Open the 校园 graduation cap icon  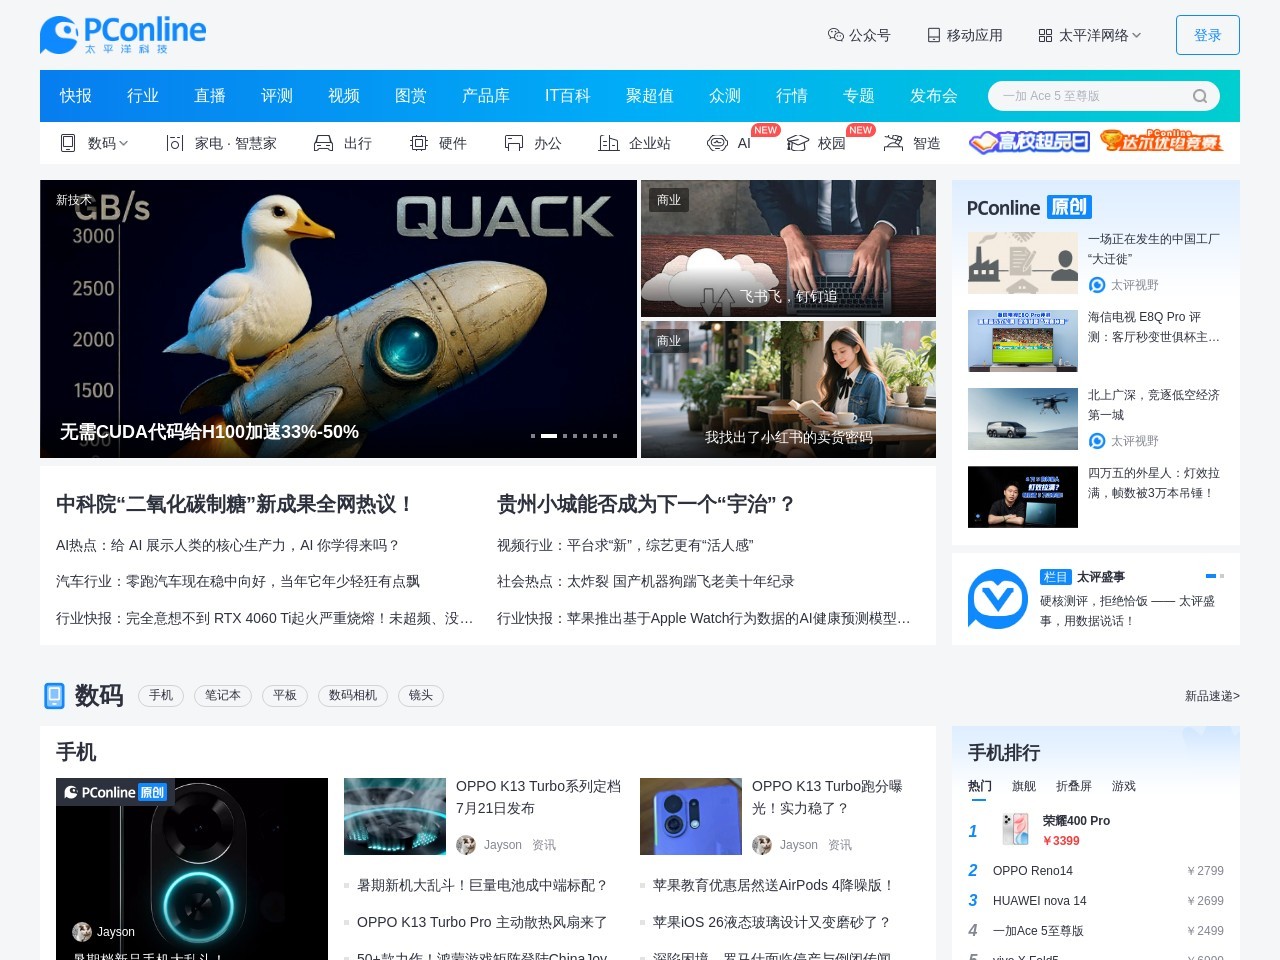pos(797,143)
